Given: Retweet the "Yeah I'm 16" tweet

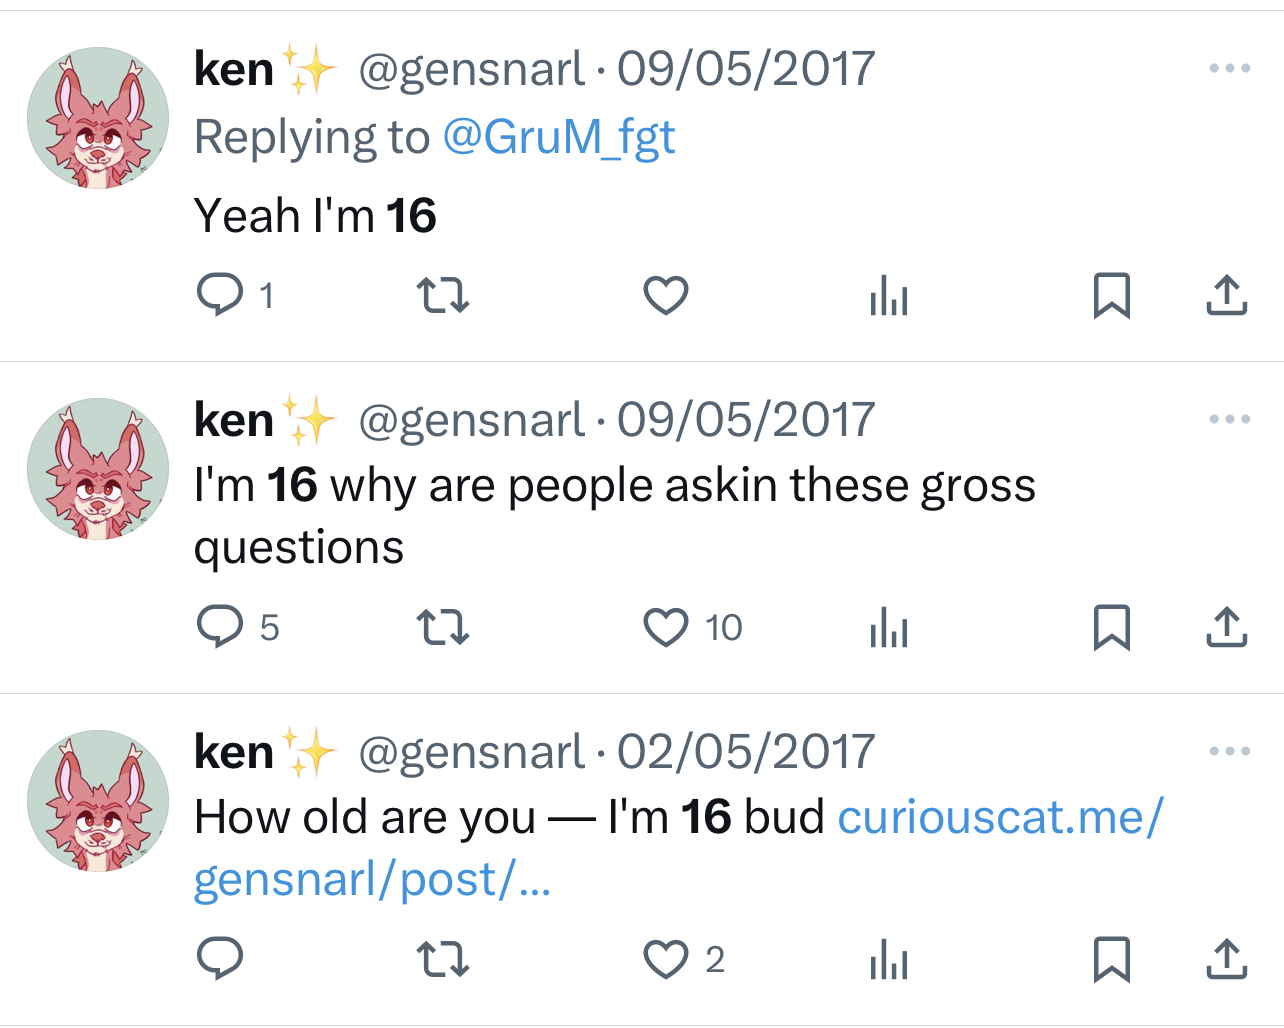Looking at the screenshot, I should pyautogui.click(x=442, y=295).
